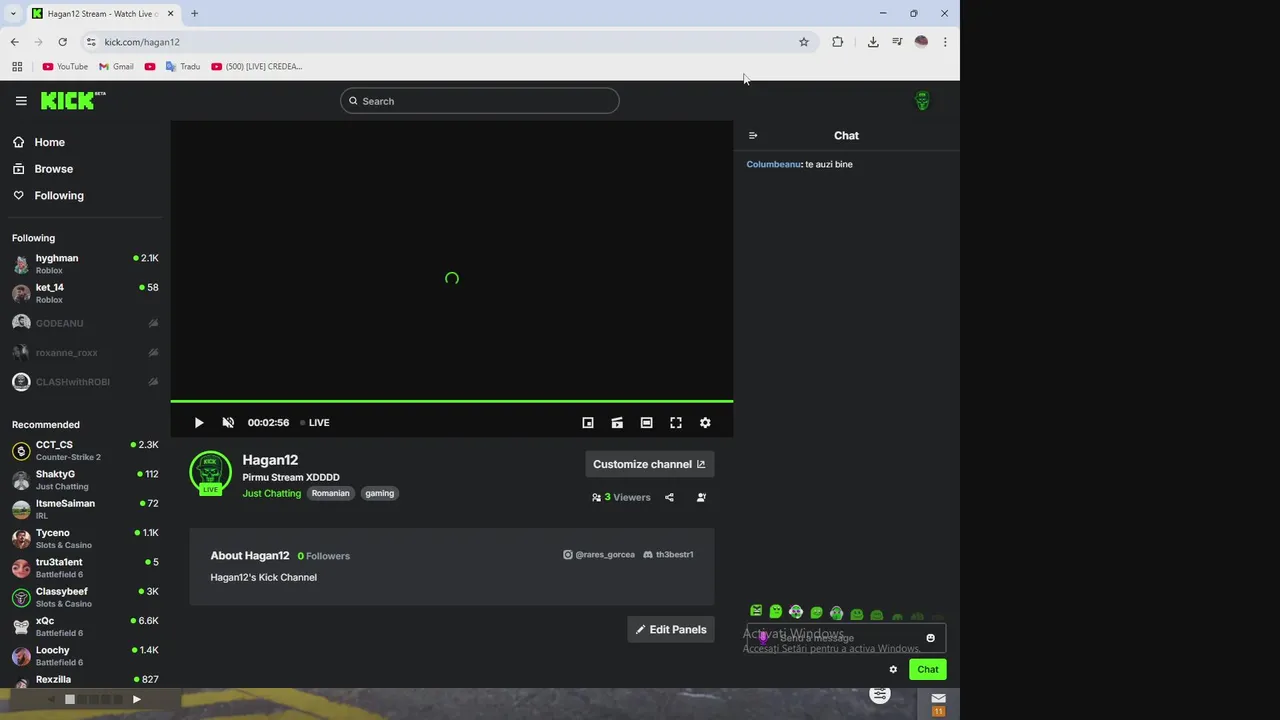Select the gaming tag
Screen dimensions: 1280x720
pyautogui.click(x=379, y=493)
